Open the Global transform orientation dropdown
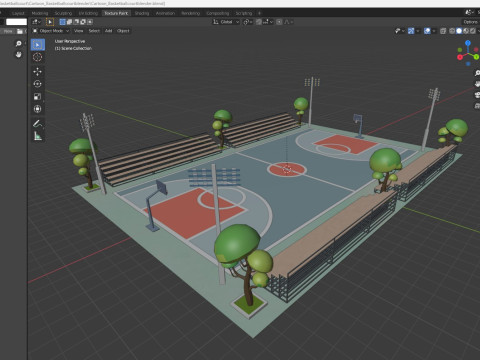This screenshot has width=480, height=360. 226,22
